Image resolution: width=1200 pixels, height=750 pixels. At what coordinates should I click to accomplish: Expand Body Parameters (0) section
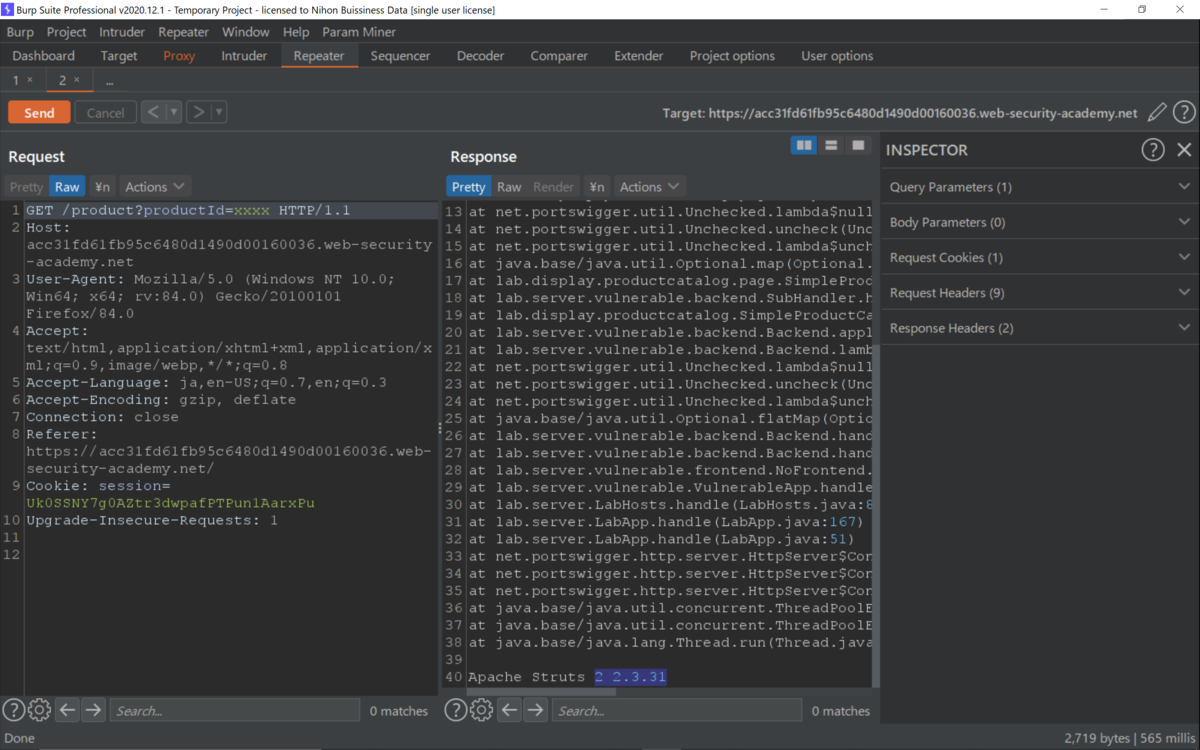pyautogui.click(x=1040, y=222)
